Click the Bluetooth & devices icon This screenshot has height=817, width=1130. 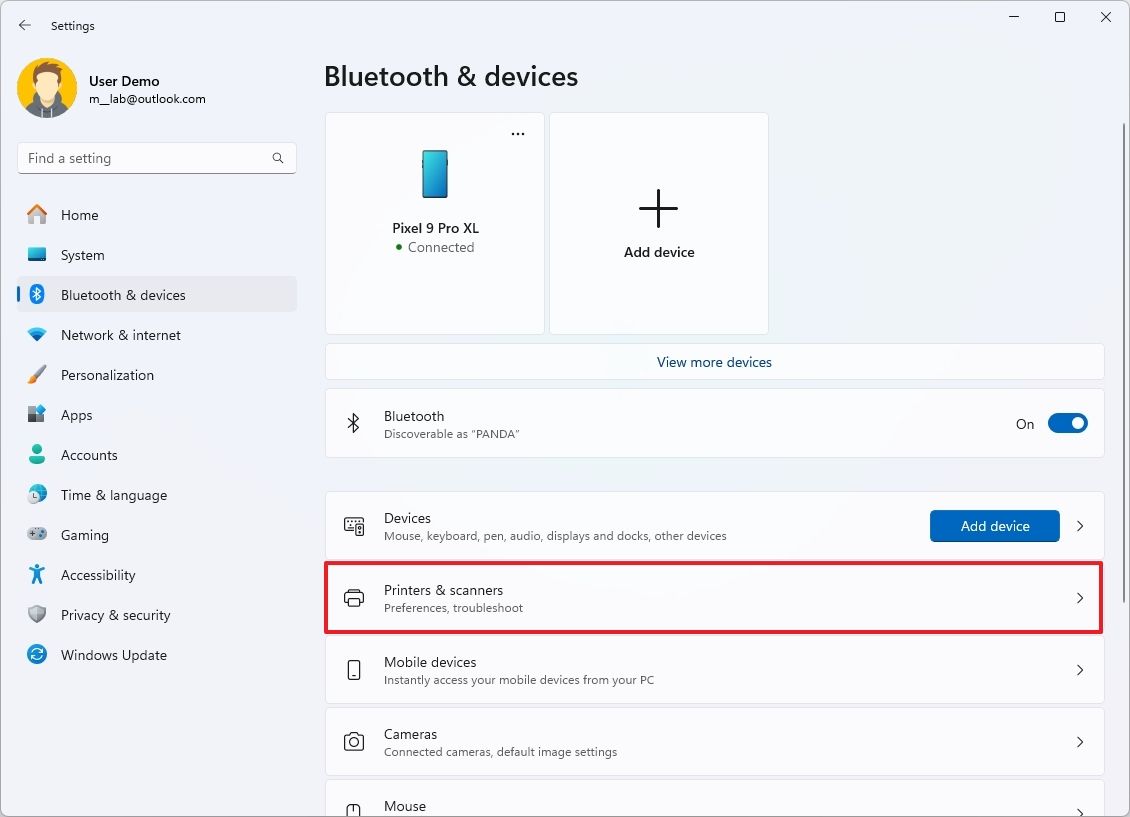pos(39,294)
